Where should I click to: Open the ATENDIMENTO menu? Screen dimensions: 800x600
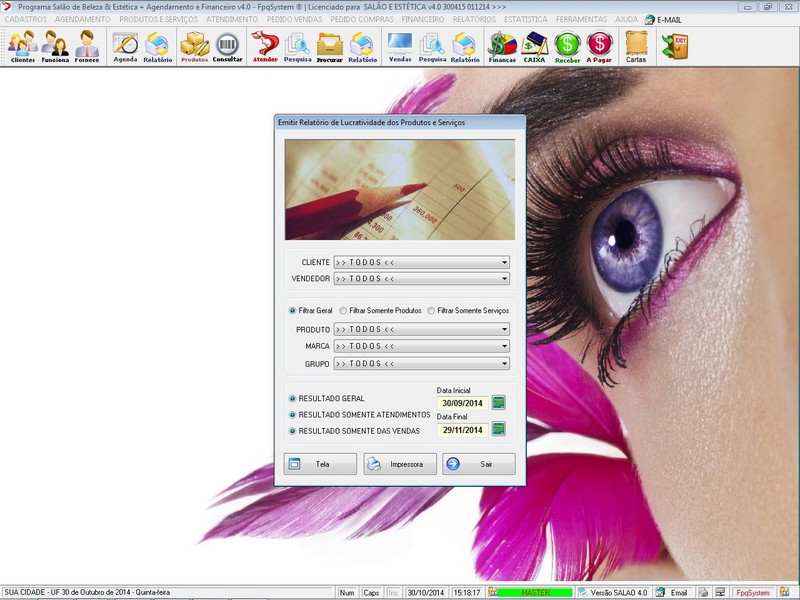(232, 19)
